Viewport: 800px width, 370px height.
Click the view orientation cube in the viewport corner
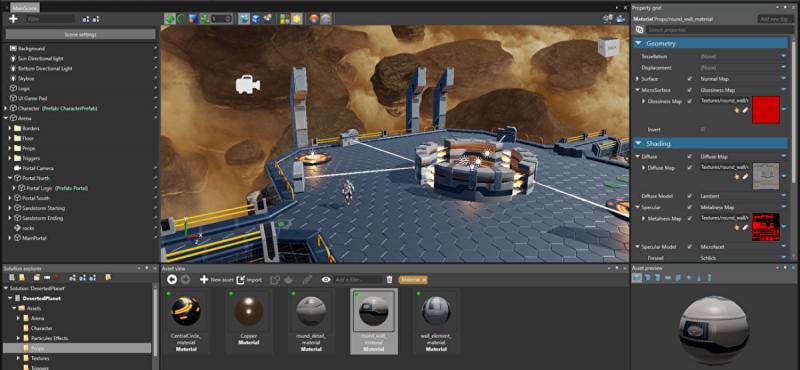click(x=609, y=46)
